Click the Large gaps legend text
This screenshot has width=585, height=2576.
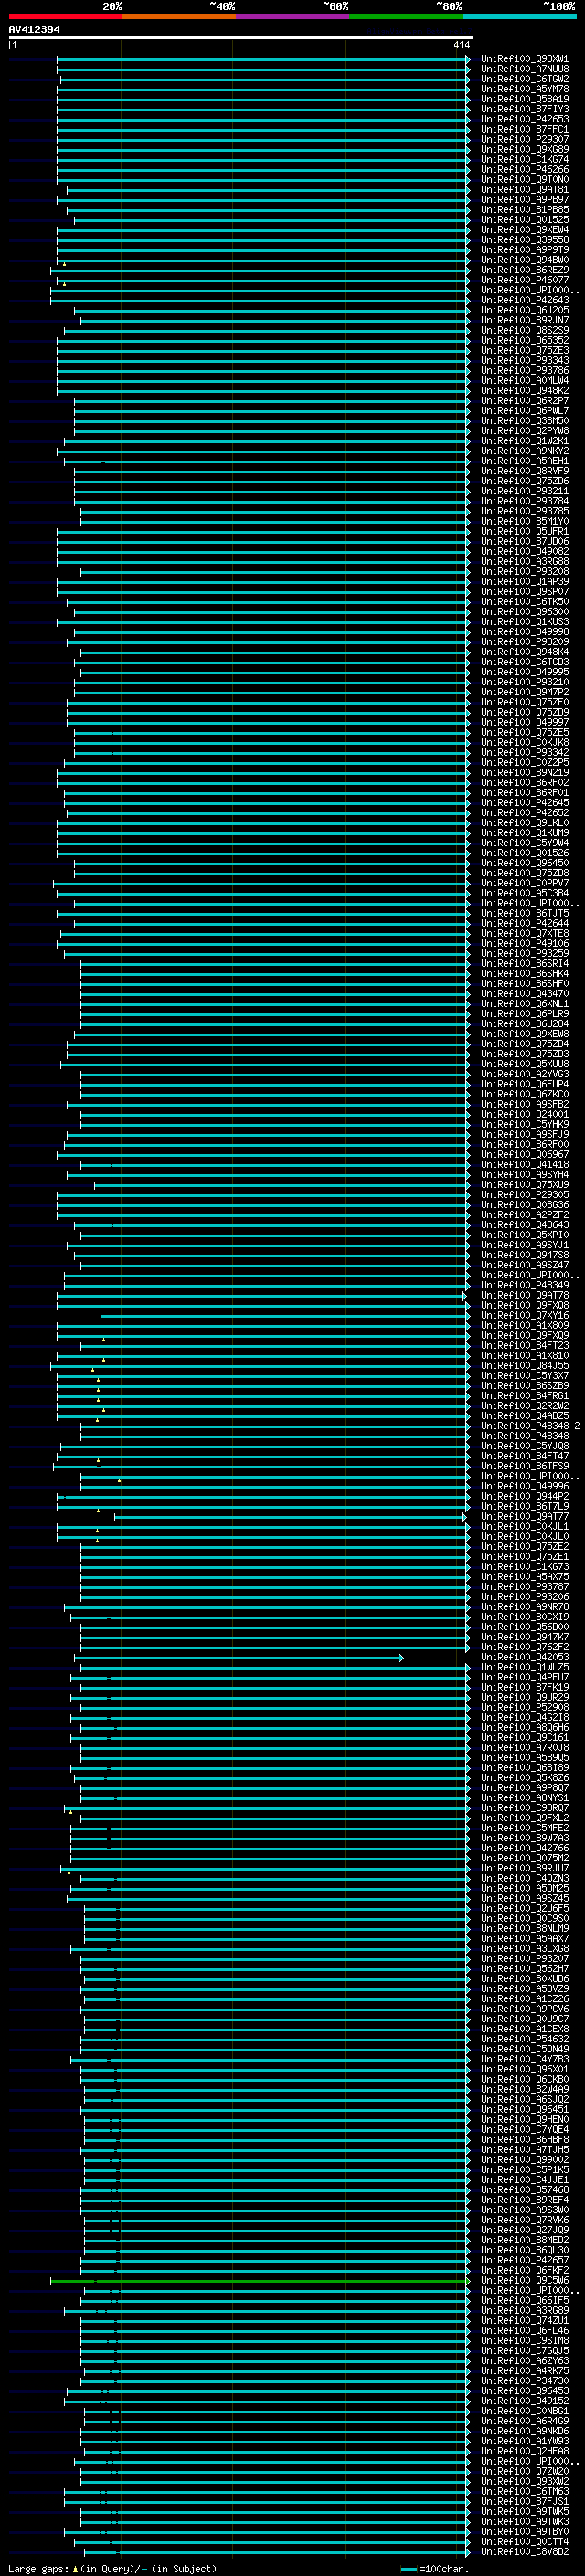pyautogui.click(x=112, y=2568)
